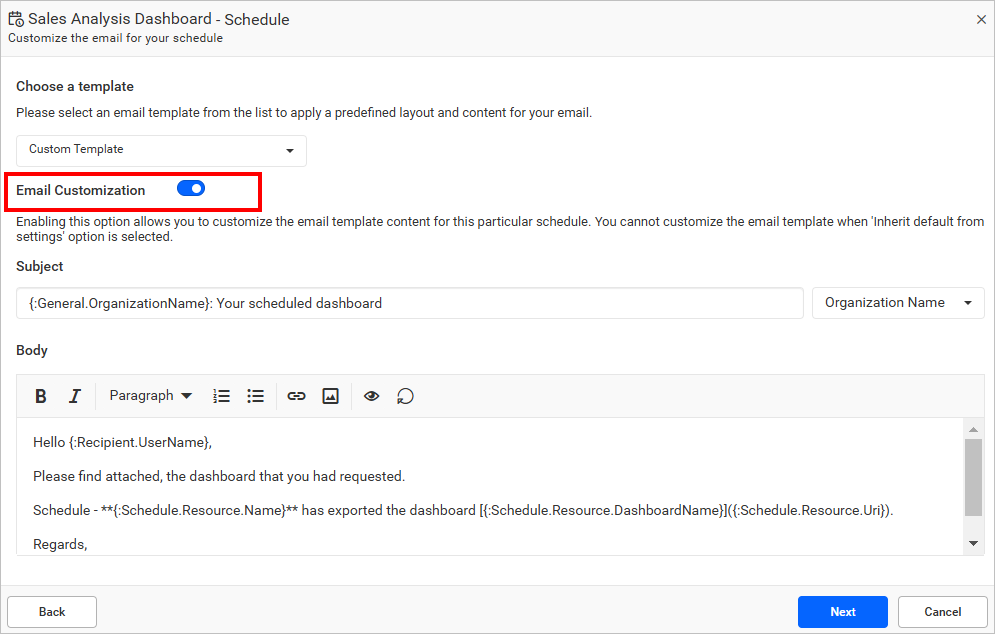This screenshot has height=634, width=995.
Task: Click the scrollbar down arrow in the body editor
Action: tap(972, 542)
